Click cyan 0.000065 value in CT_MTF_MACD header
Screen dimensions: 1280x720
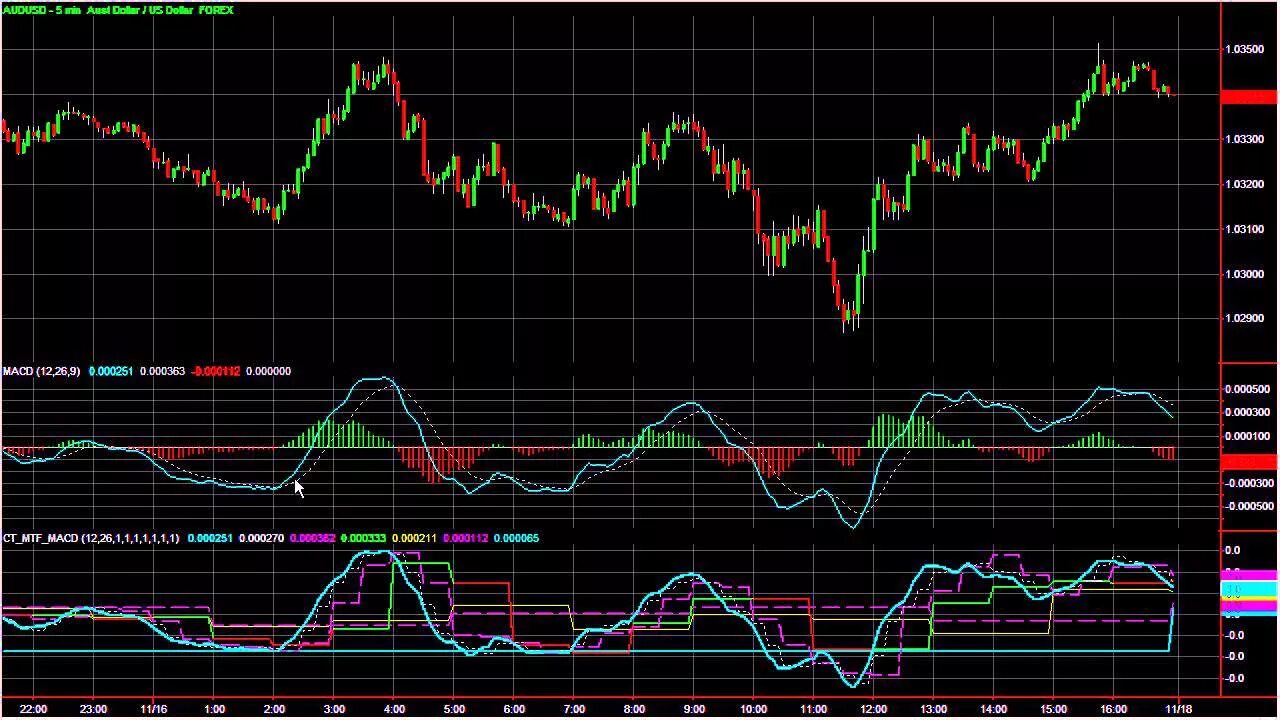516,538
